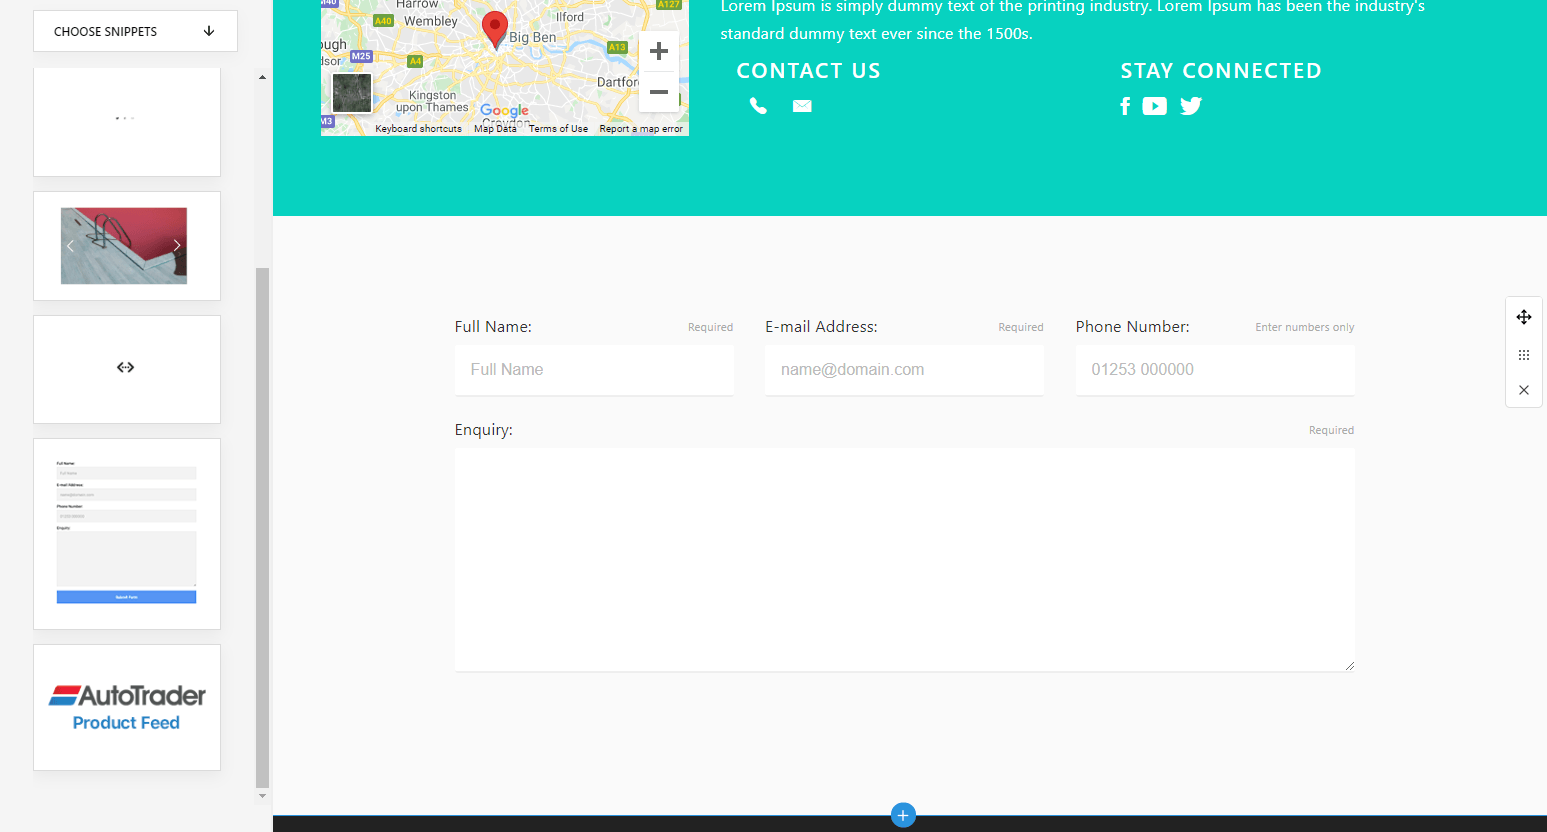Click the Google logo on map
The width and height of the screenshot is (1547, 832).
(504, 111)
